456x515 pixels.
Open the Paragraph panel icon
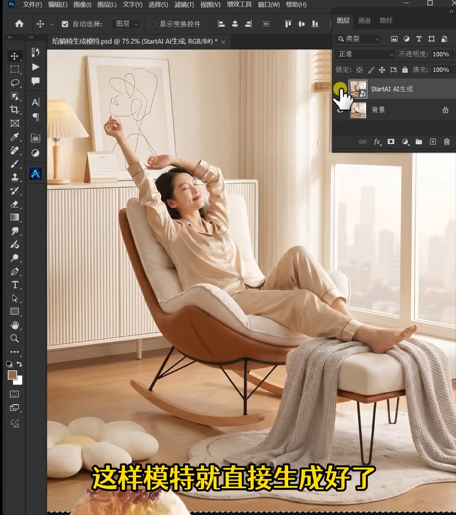(35, 117)
